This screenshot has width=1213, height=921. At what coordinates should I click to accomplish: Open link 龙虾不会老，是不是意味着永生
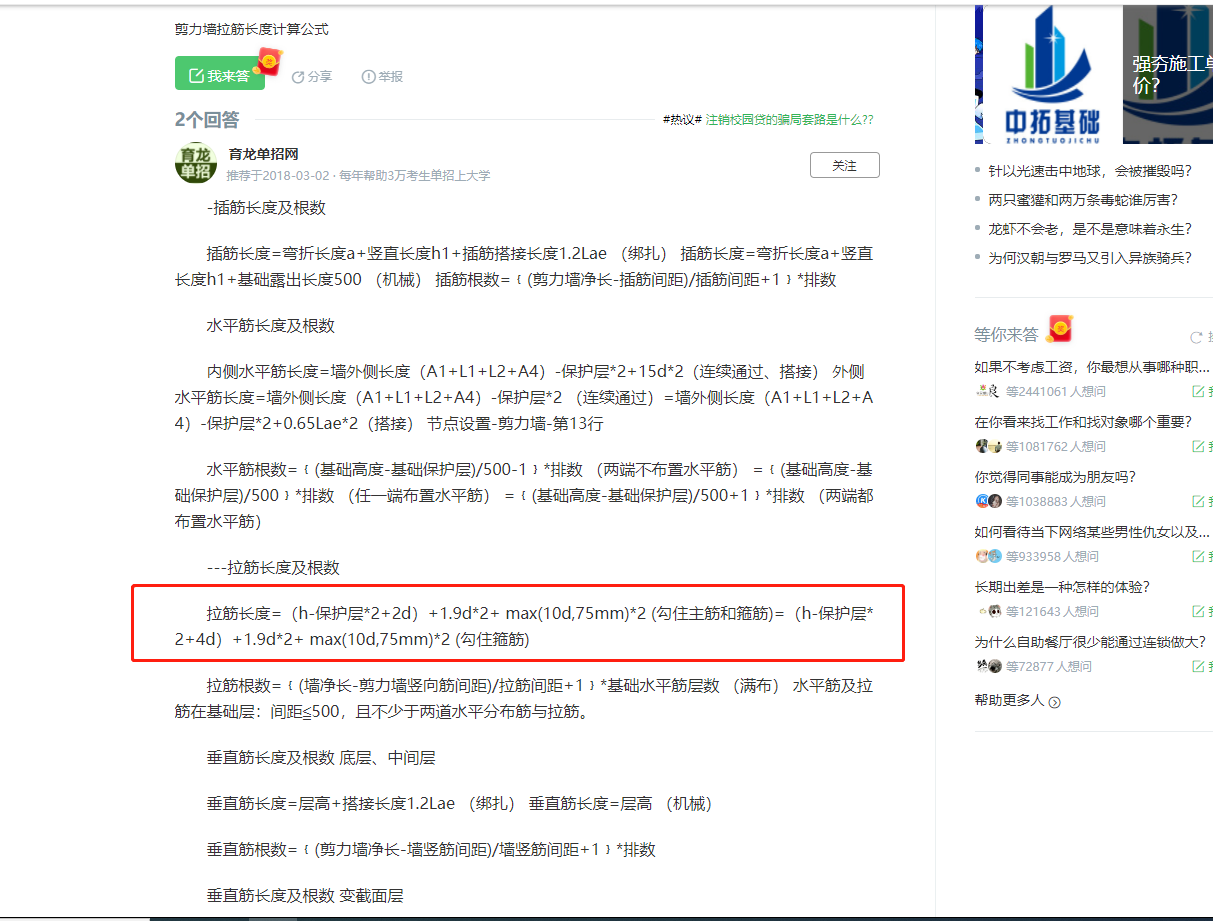point(1090,229)
